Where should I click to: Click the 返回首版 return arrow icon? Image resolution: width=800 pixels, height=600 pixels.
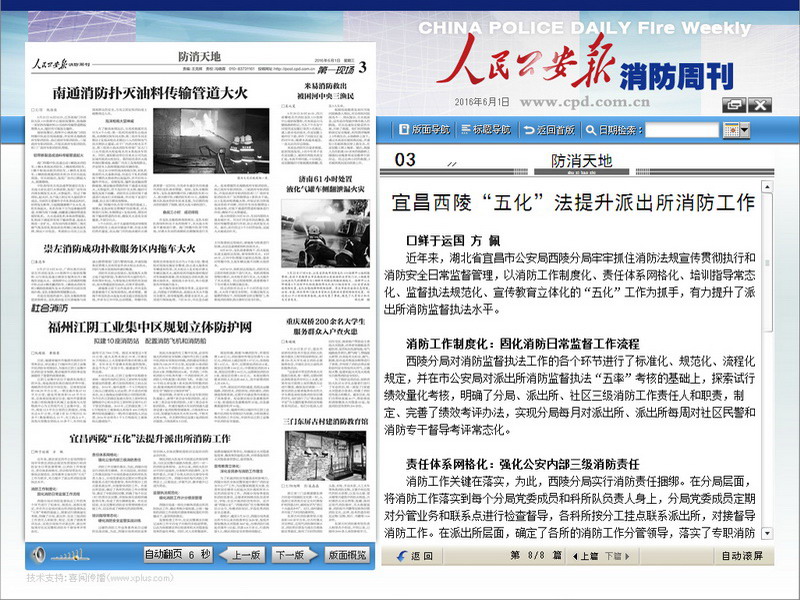pos(529,130)
